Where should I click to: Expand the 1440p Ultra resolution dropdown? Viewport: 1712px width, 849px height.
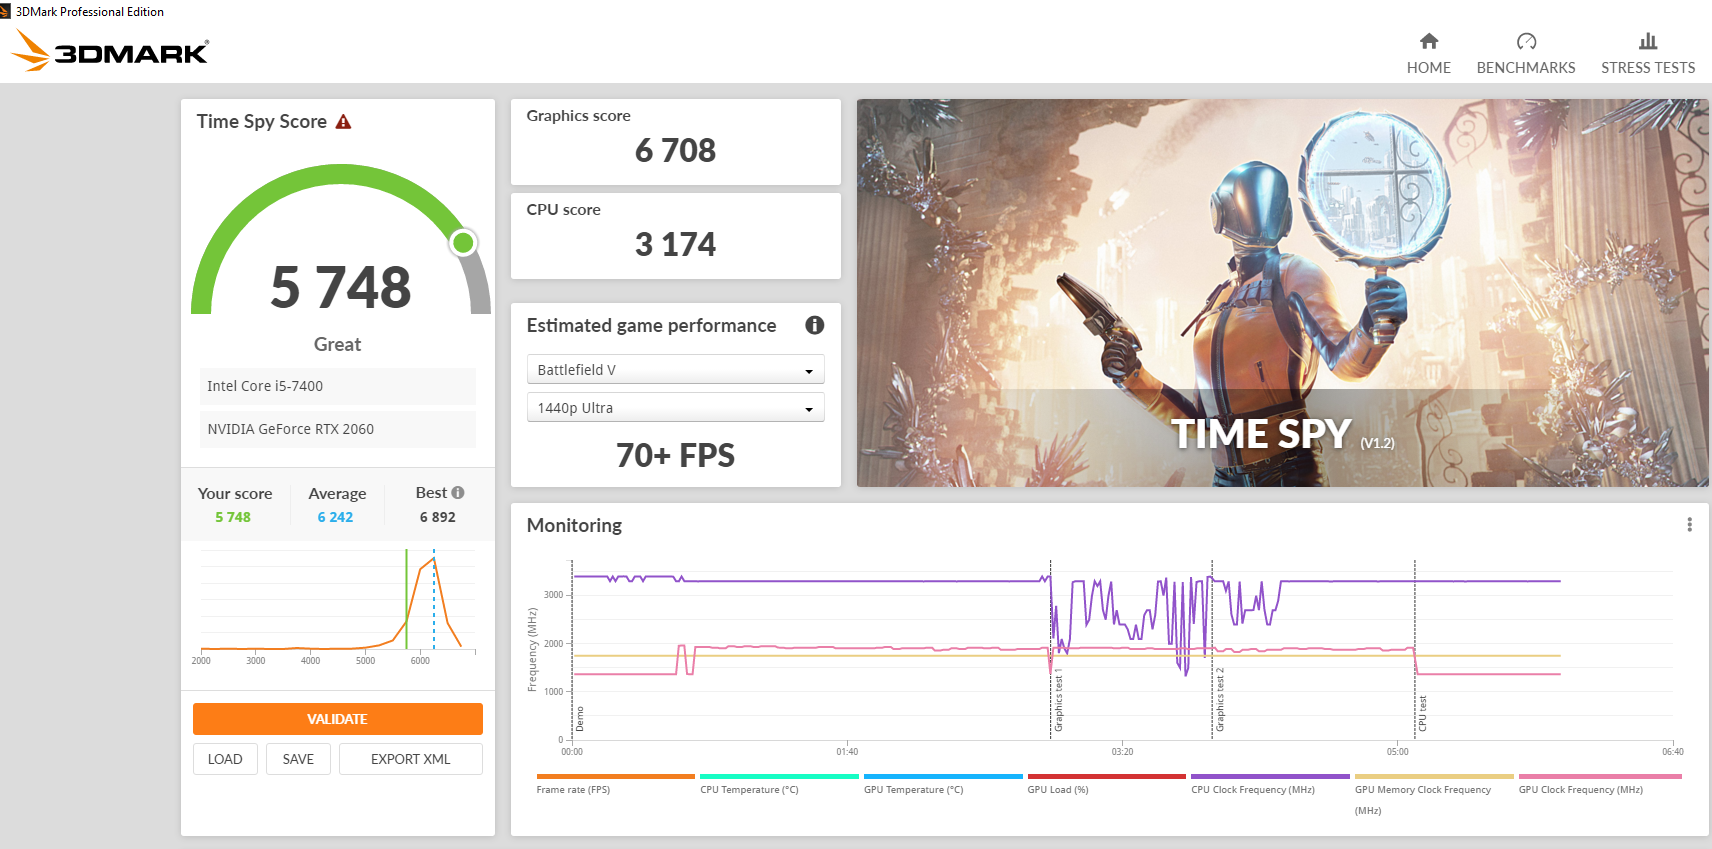676,408
